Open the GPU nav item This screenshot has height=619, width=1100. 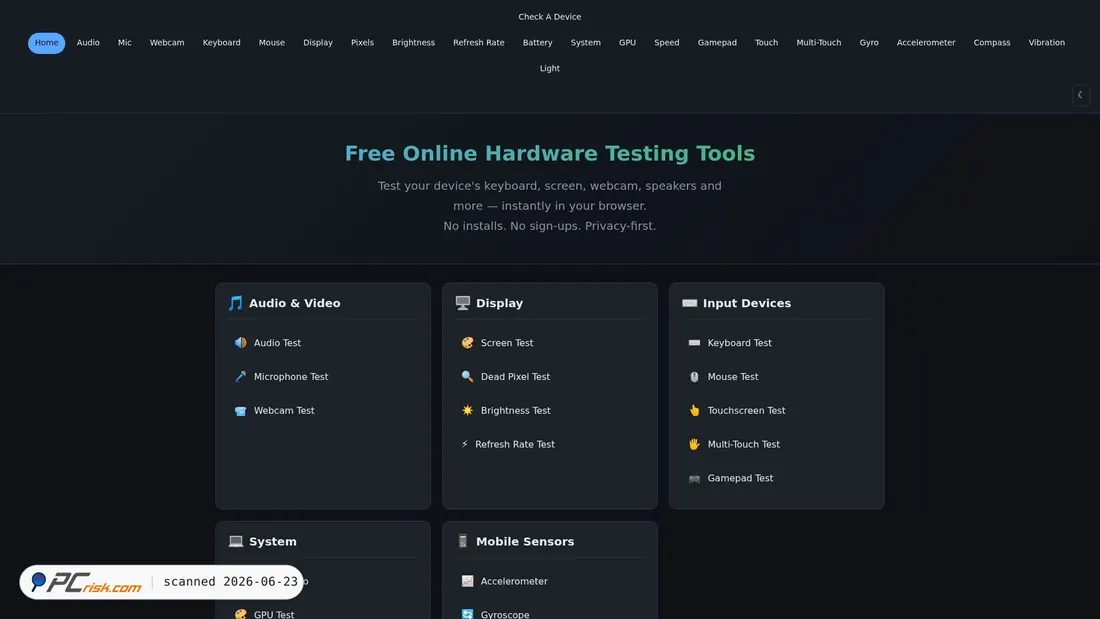point(627,43)
